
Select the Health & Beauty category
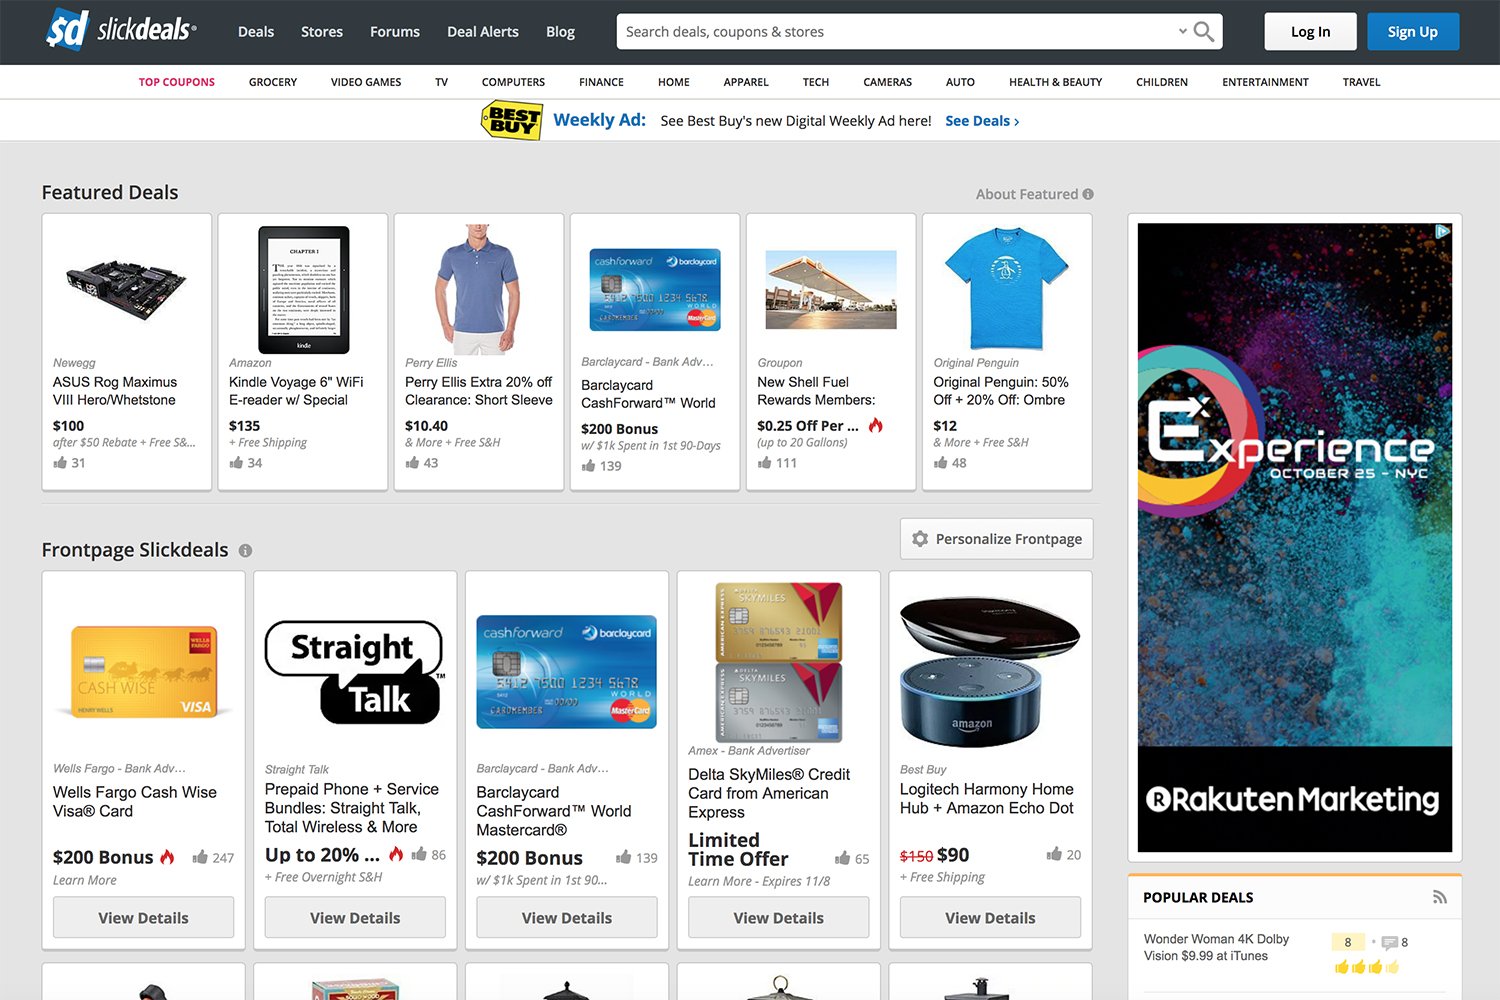point(1055,82)
